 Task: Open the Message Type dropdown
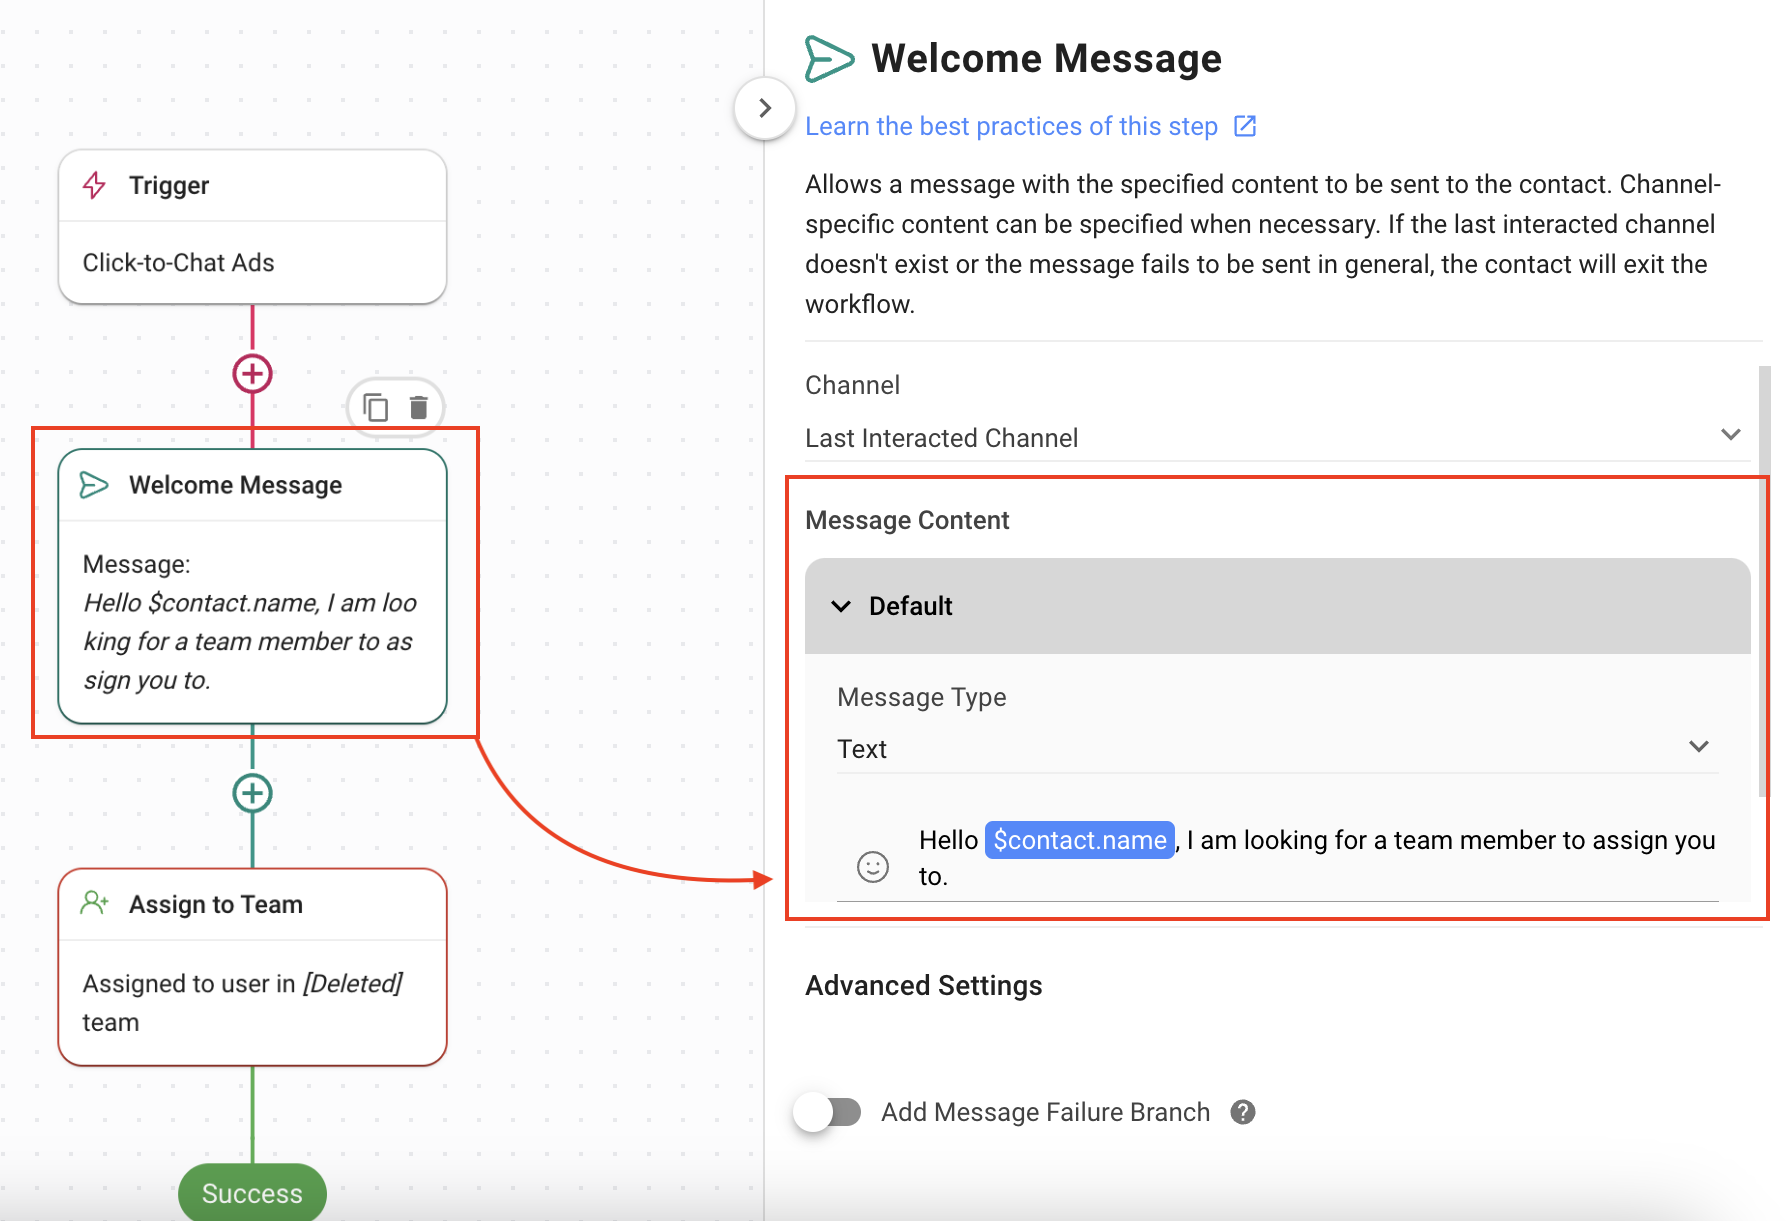click(1276, 748)
